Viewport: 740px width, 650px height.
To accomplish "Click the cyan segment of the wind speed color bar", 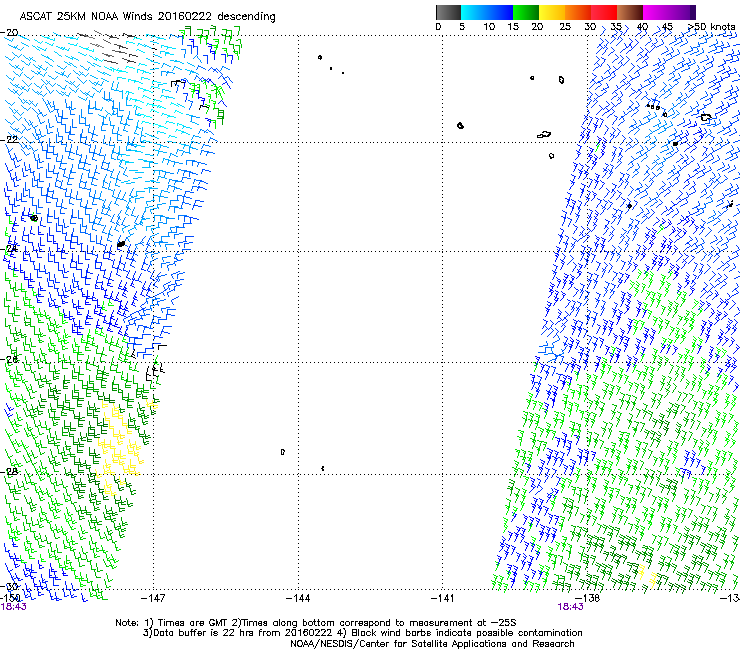I will tap(487, 12).
